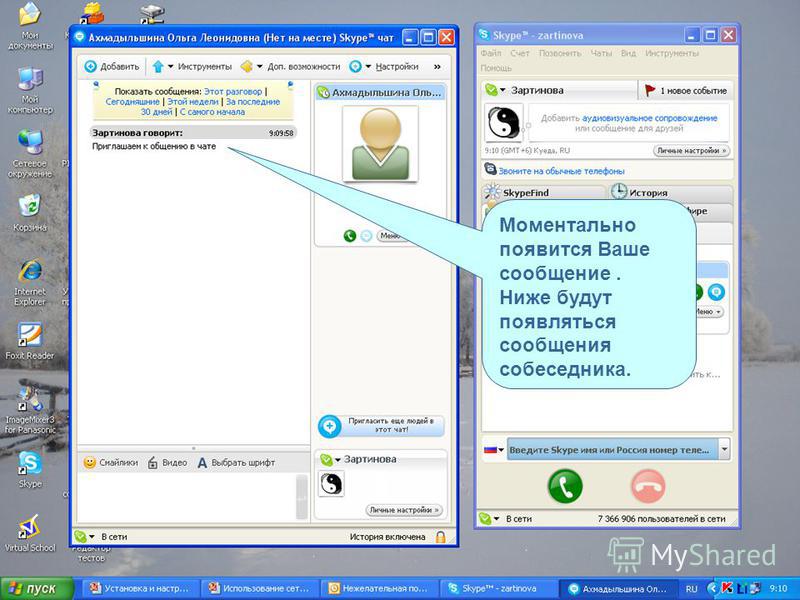Click the contact avatar of Ахмадыльшина

[x=380, y=144]
